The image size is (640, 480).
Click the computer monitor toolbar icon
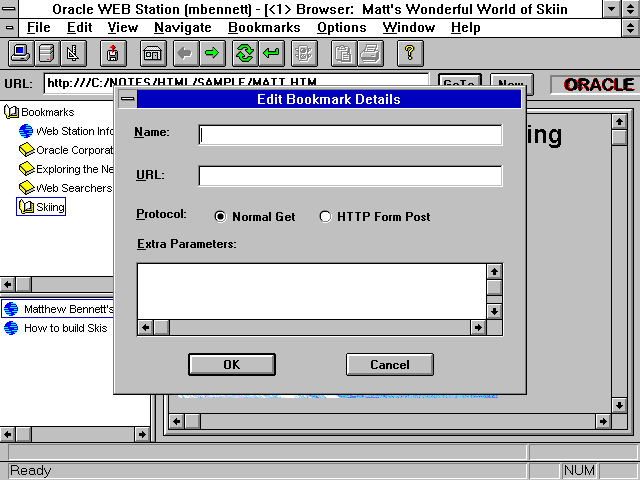[21, 53]
